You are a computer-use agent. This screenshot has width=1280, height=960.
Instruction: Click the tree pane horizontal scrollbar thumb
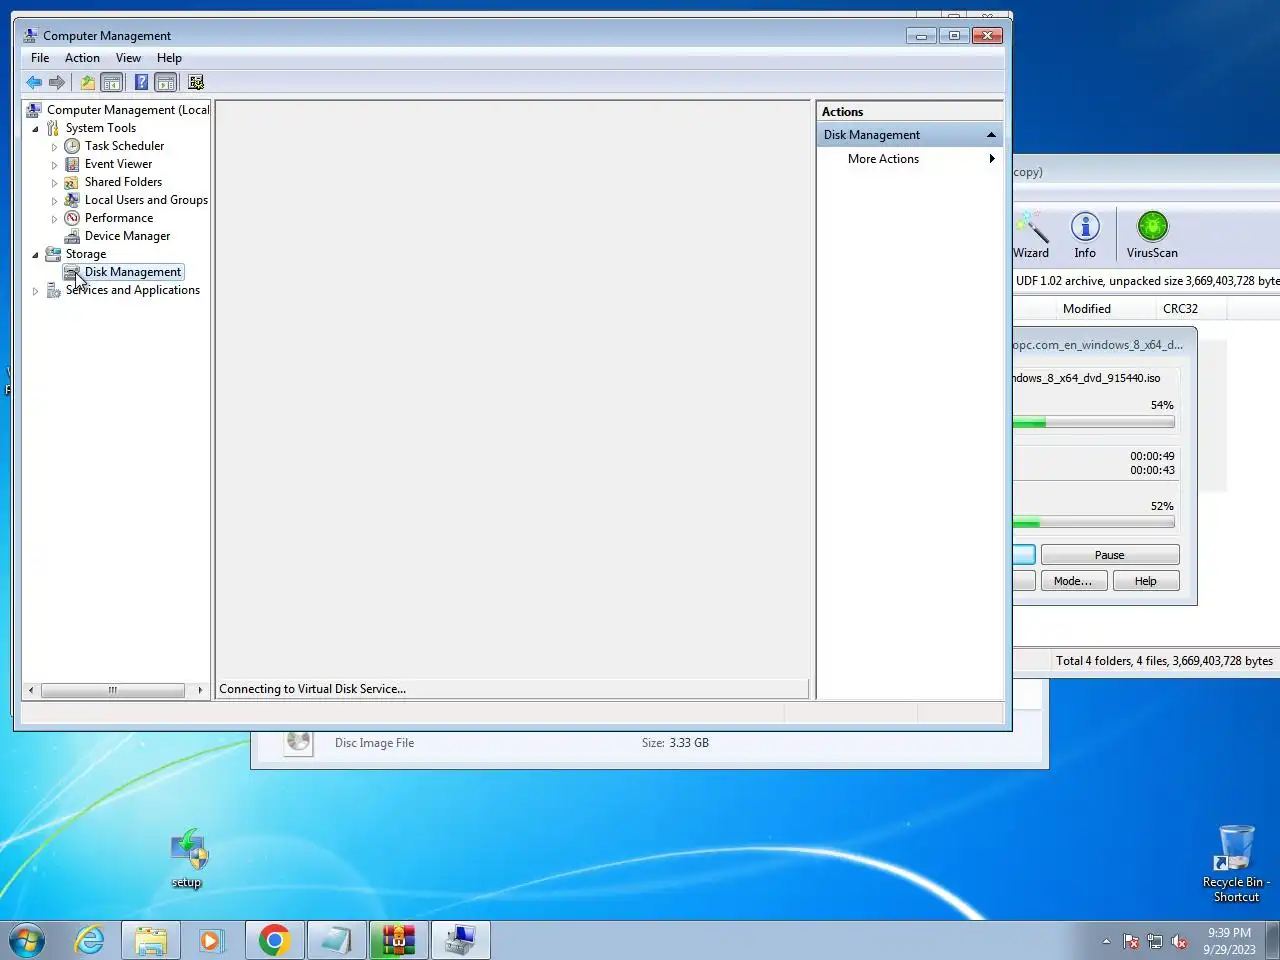[113, 690]
